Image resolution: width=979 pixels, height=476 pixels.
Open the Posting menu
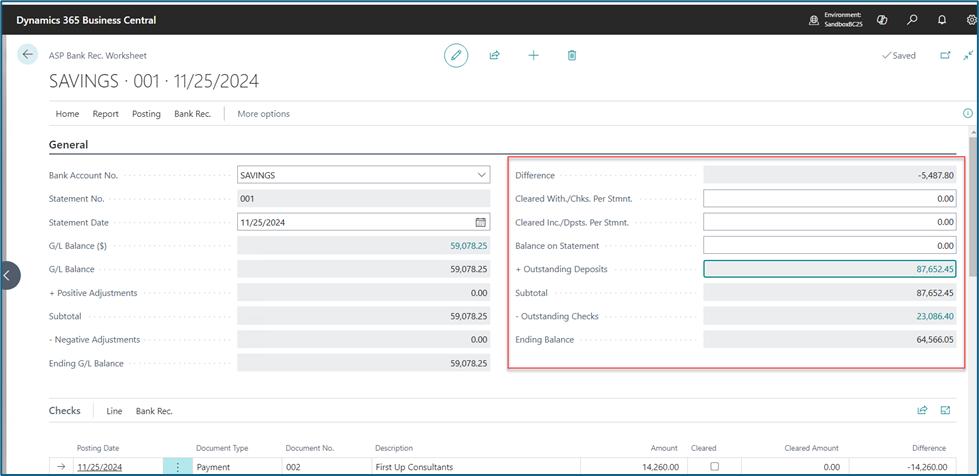[x=146, y=114]
